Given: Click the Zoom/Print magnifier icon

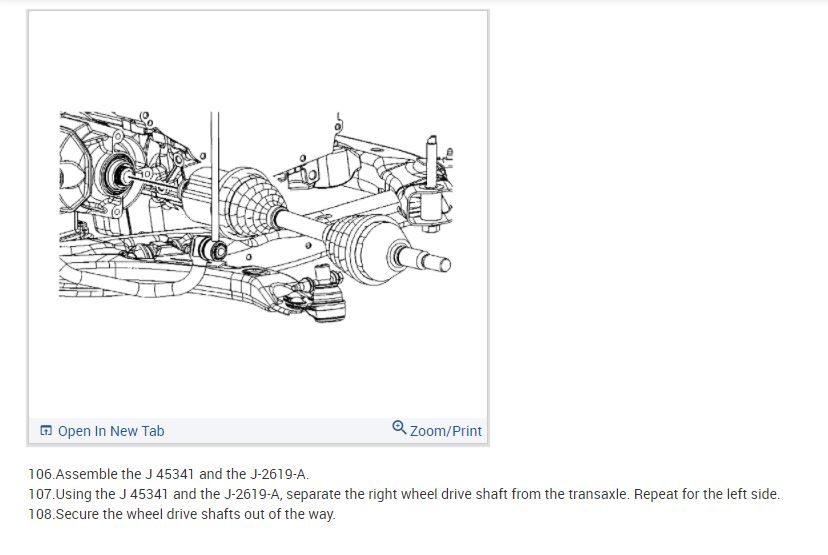Looking at the screenshot, I should click(399, 427).
